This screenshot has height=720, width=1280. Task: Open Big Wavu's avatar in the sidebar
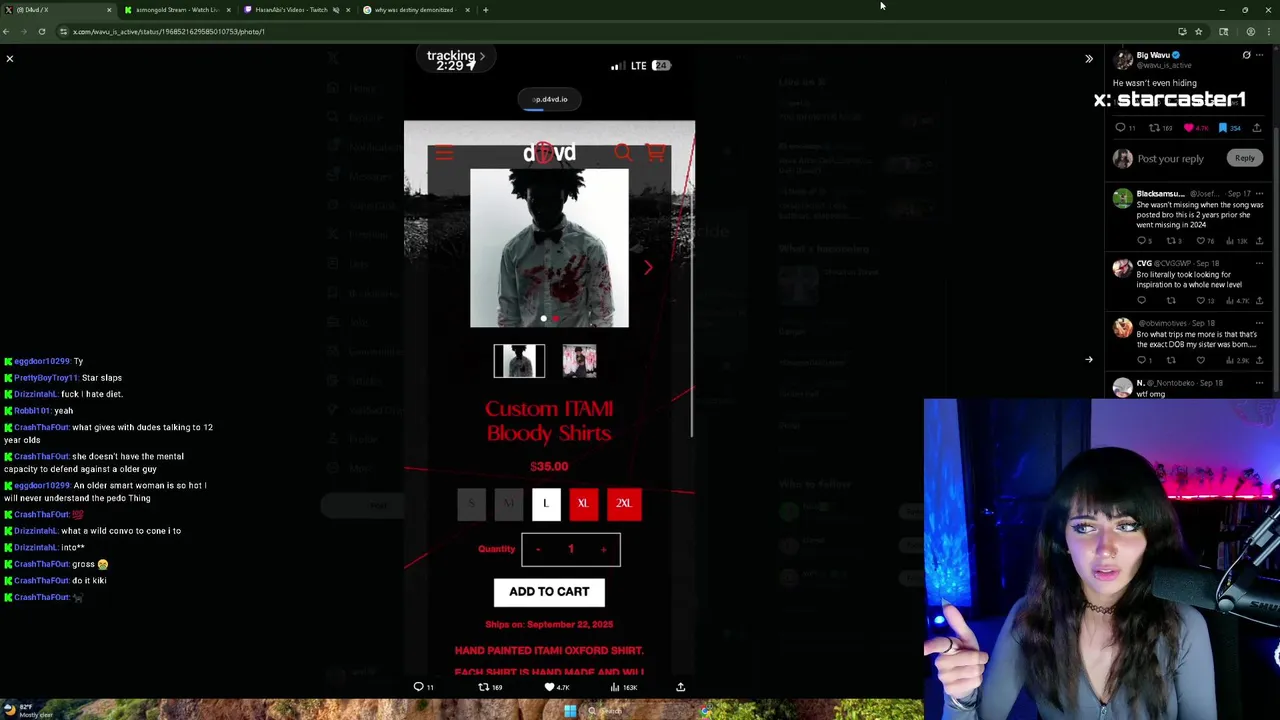(x=1123, y=60)
